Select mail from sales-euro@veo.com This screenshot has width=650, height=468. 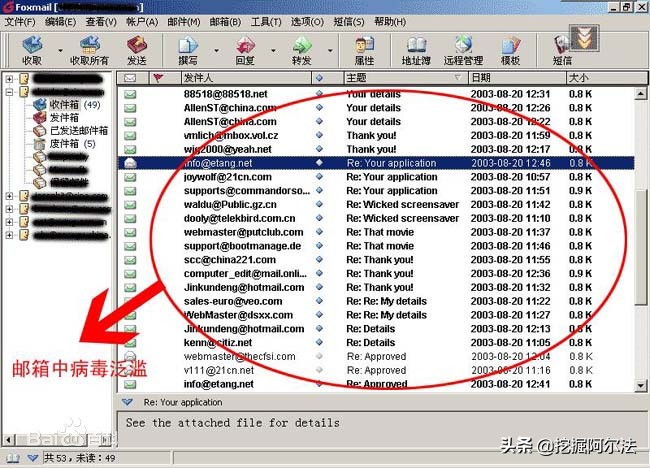point(375,301)
